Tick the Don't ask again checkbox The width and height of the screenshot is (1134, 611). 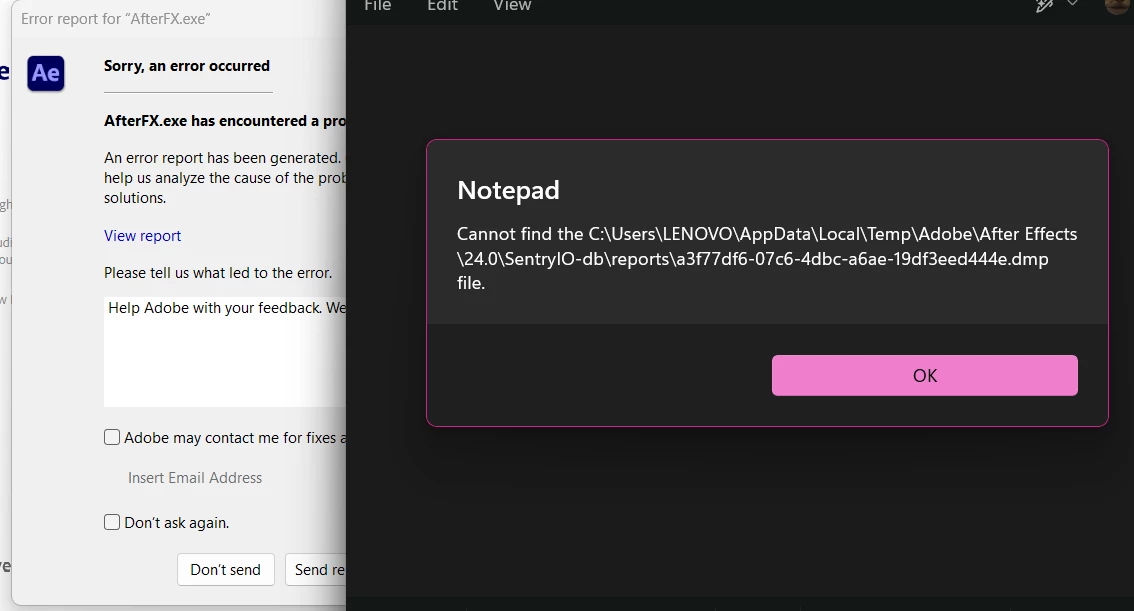point(112,522)
